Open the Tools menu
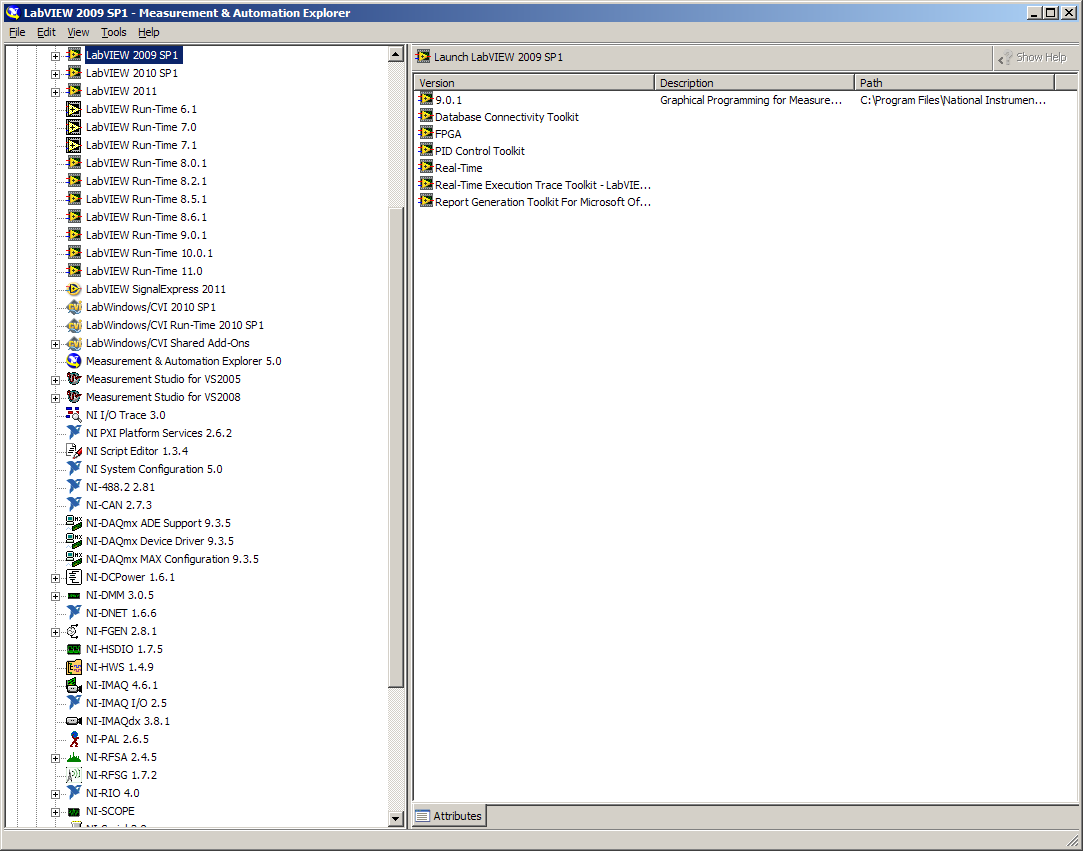The image size is (1083, 851). coord(113,32)
